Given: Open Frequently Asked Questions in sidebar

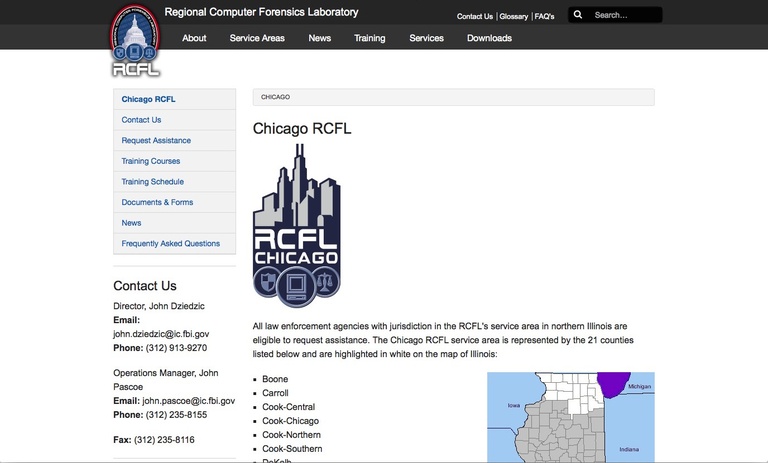Looking at the screenshot, I should pos(174,243).
